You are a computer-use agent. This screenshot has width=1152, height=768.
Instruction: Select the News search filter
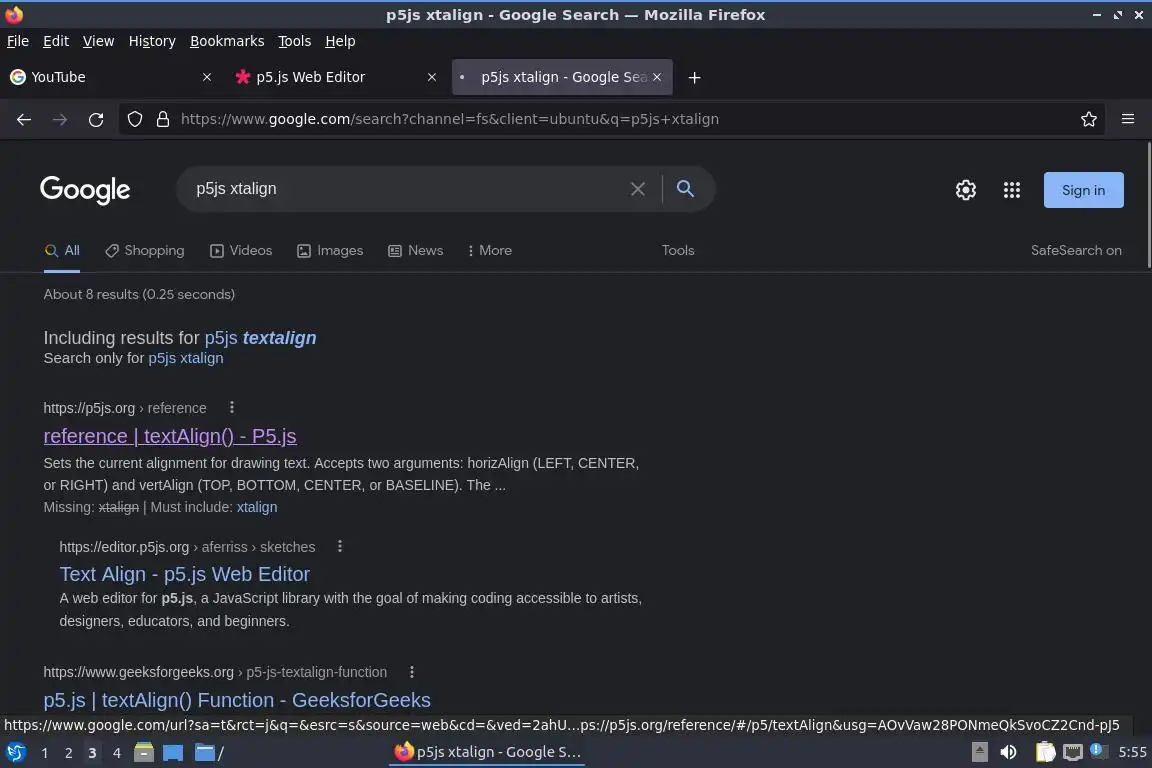[x=416, y=251]
